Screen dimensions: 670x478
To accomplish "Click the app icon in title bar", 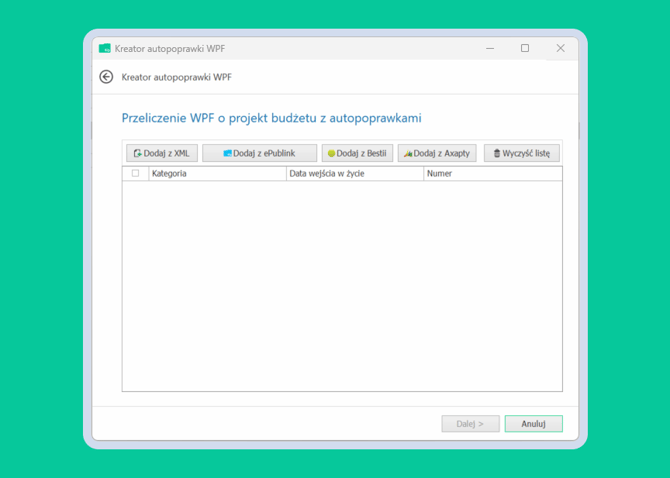I will pyautogui.click(x=105, y=48).
